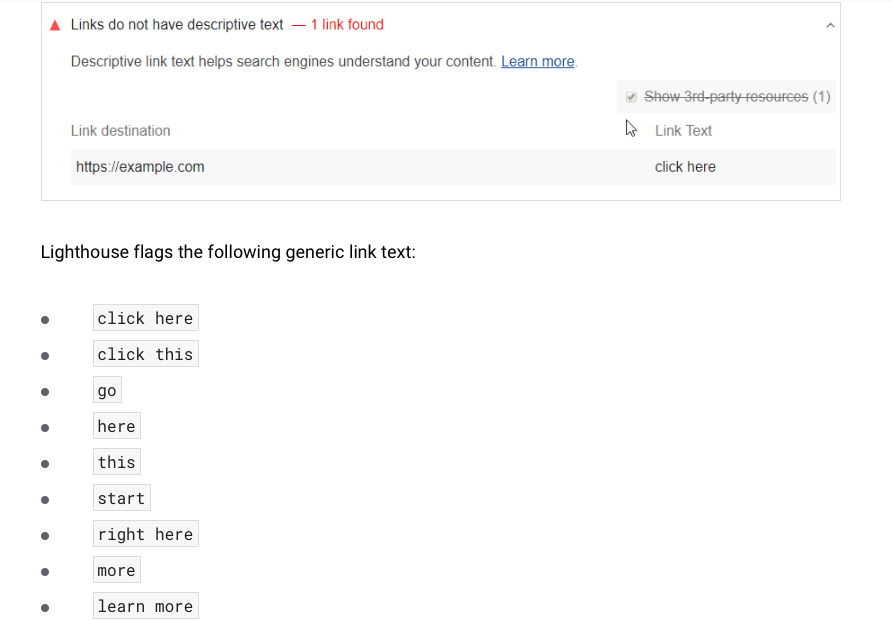This screenshot has width=892, height=621.
Task: Collapse the audit with the chevron arrow
Action: click(x=830, y=26)
